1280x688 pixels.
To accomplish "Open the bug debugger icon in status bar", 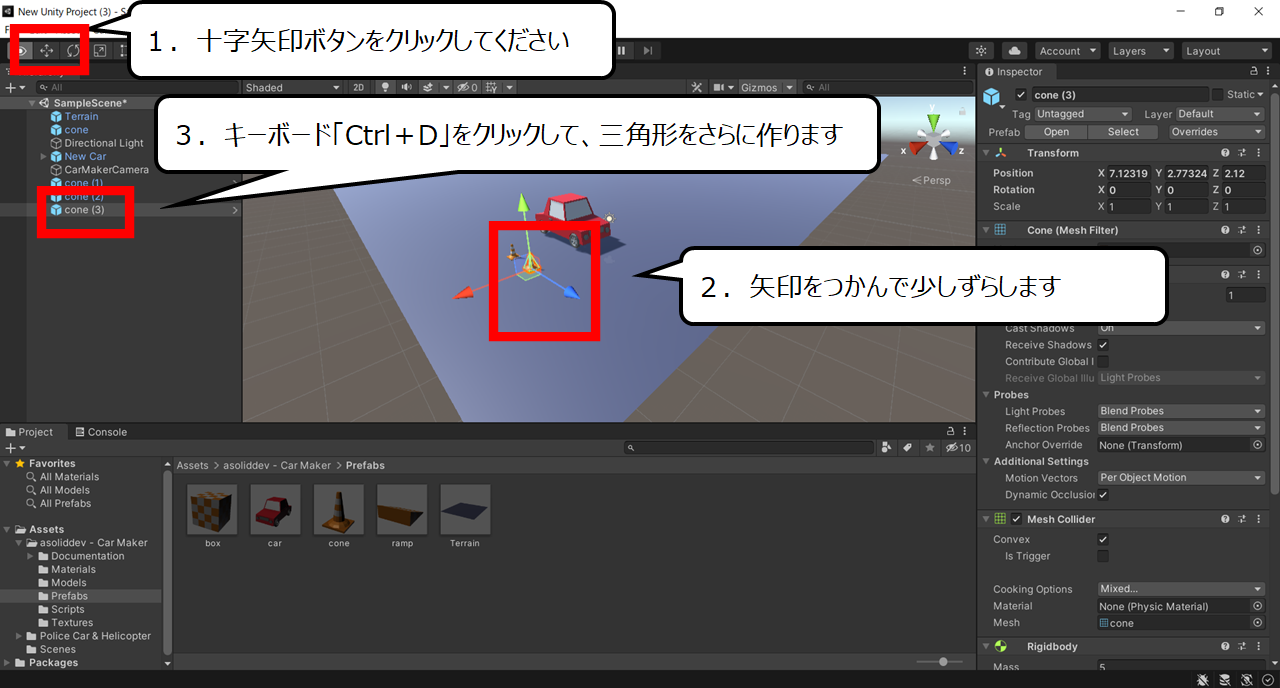I will click(1202, 679).
